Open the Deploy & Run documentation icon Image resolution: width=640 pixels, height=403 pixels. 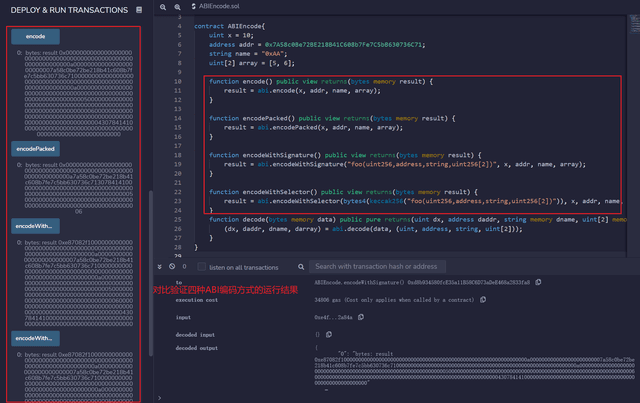(x=138, y=10)
